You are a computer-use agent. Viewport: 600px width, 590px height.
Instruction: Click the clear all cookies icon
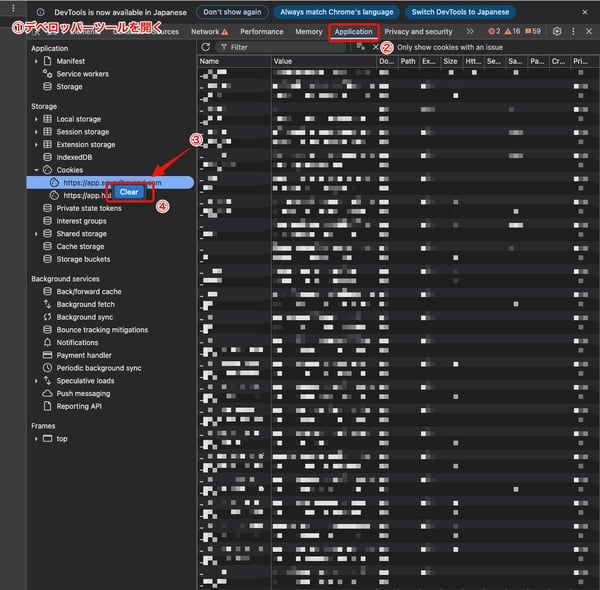pos(360,47)
